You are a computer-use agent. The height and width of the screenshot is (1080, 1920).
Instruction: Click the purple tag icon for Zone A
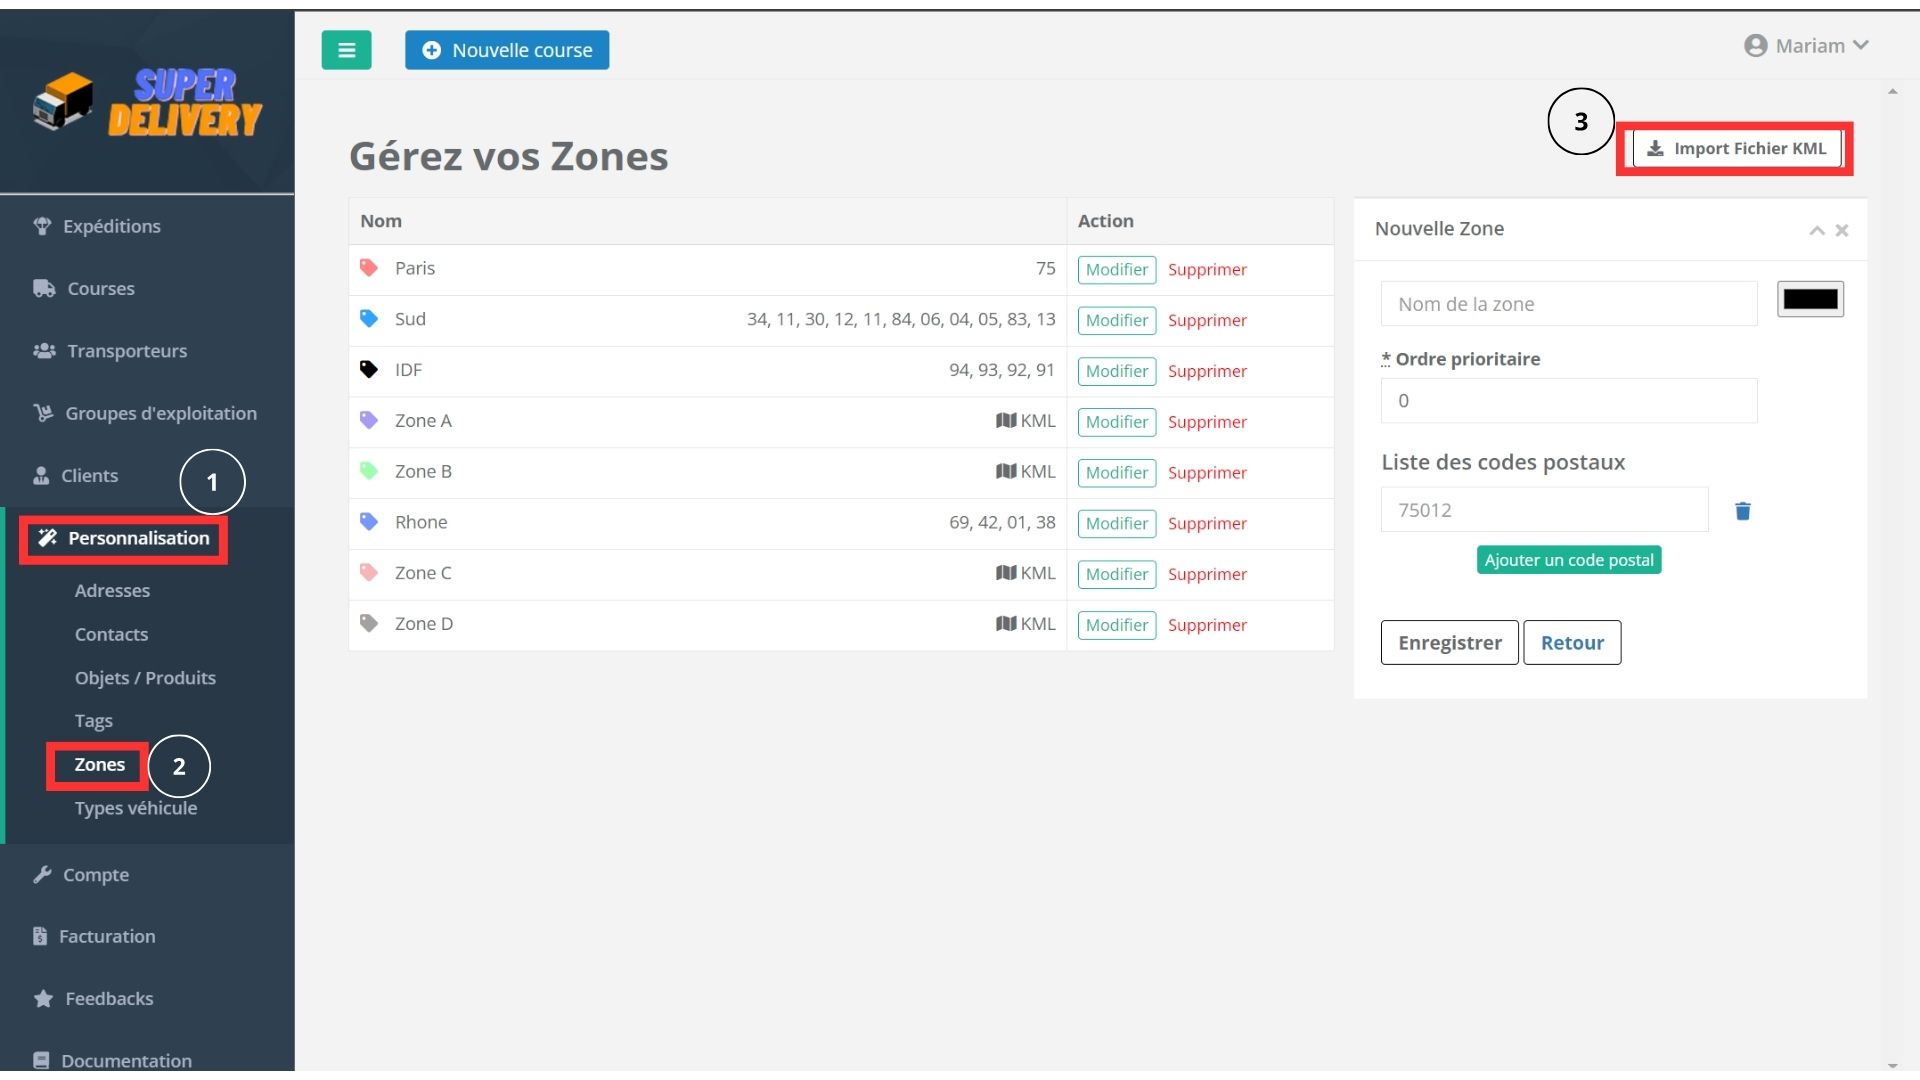369,421
